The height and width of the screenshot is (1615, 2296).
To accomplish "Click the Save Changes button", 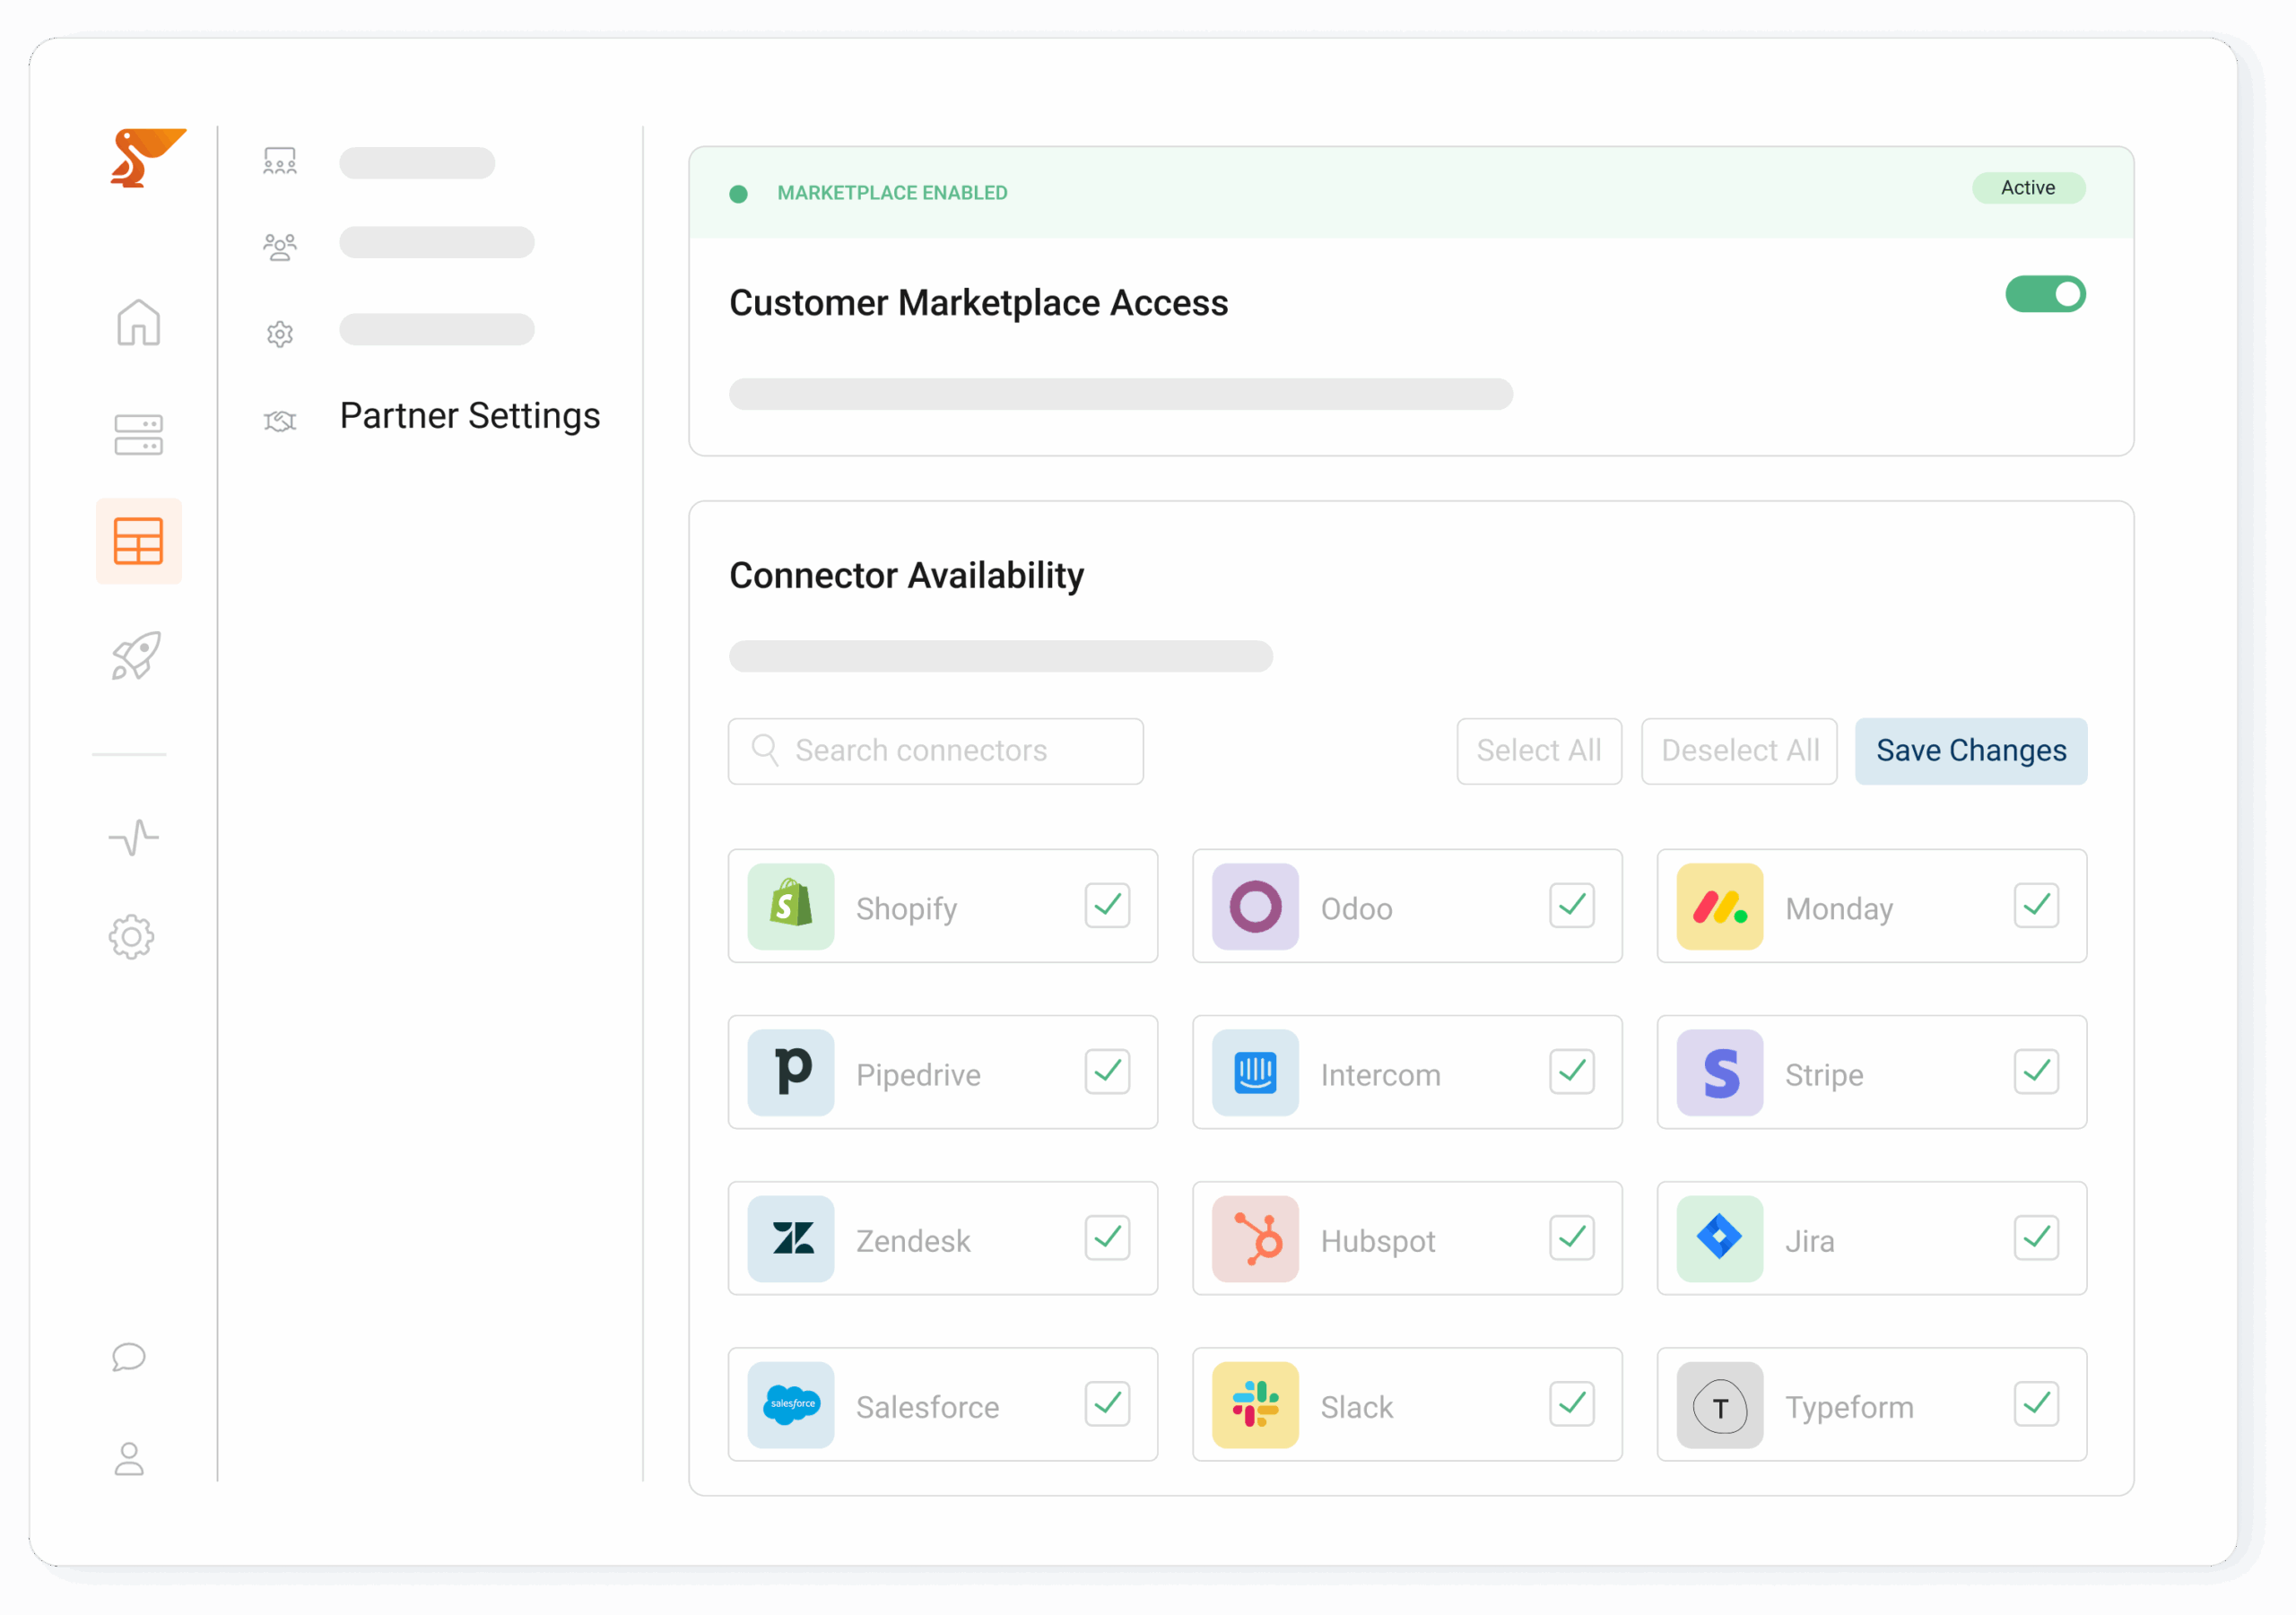I will (1971, 750).
